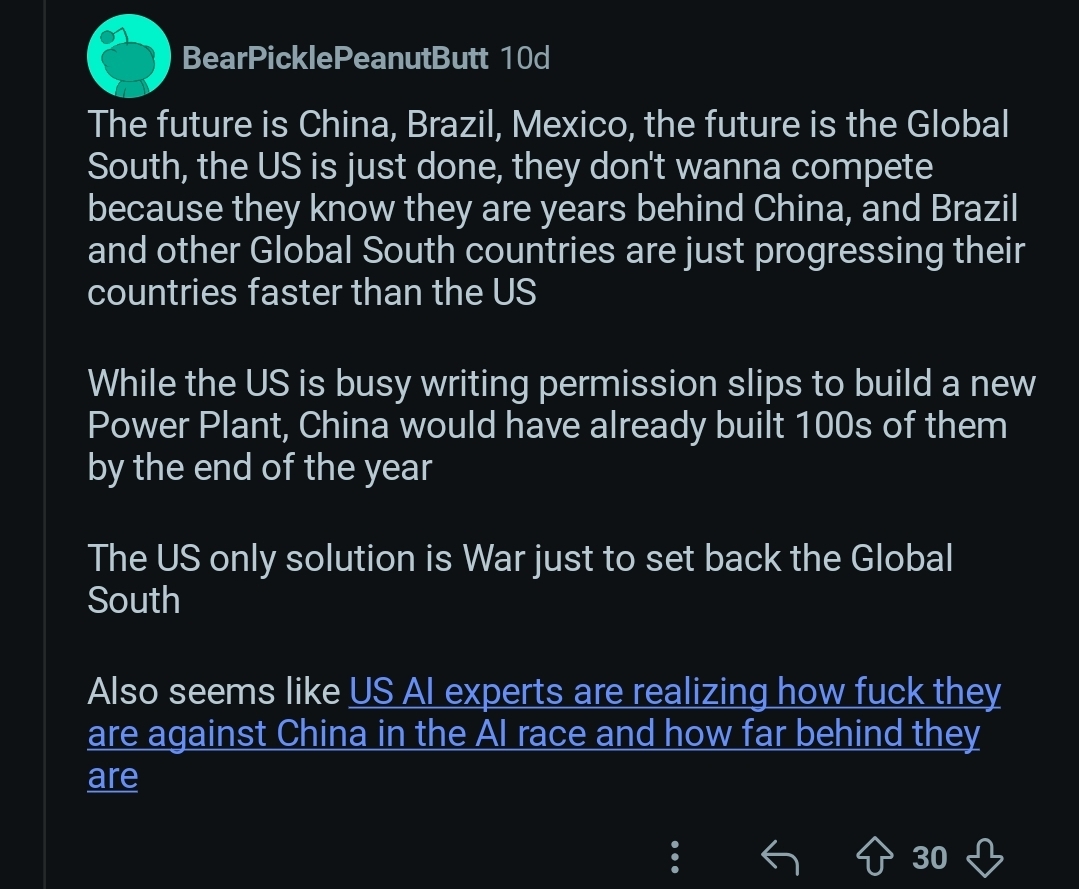Open the teal Snoo avatar profile
The width and height of the screenshot is (1079, 889).
[x=127, y=58]
